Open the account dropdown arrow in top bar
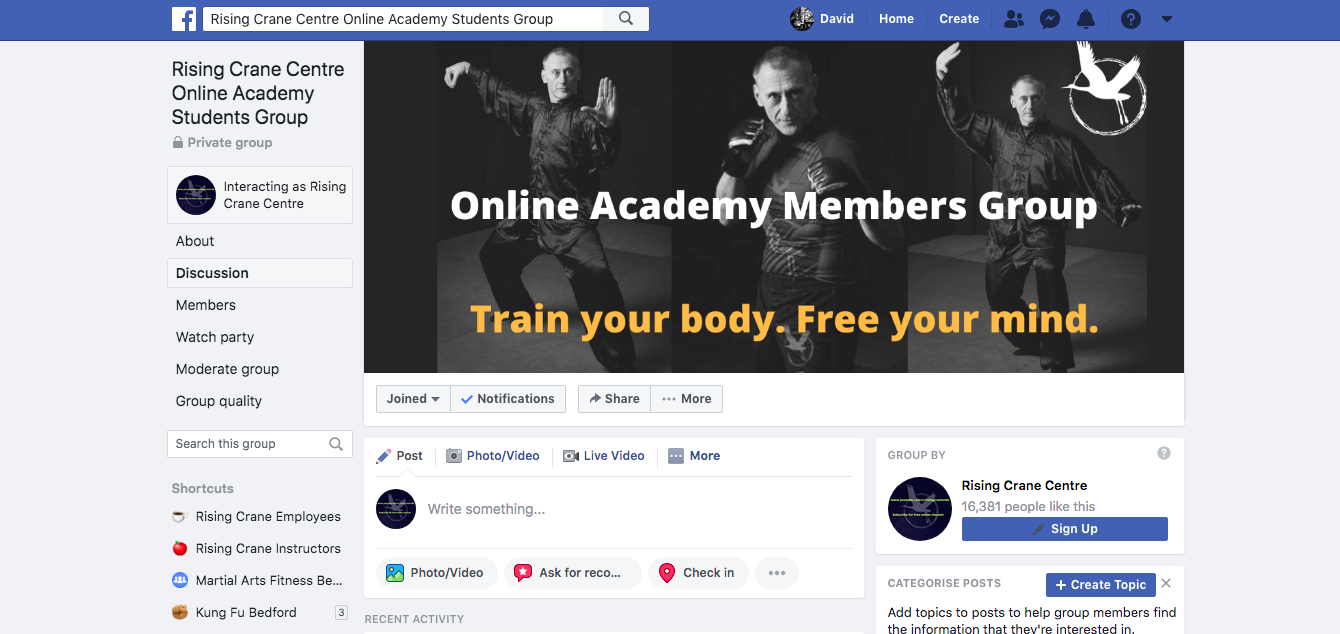 coord(1166,19)
